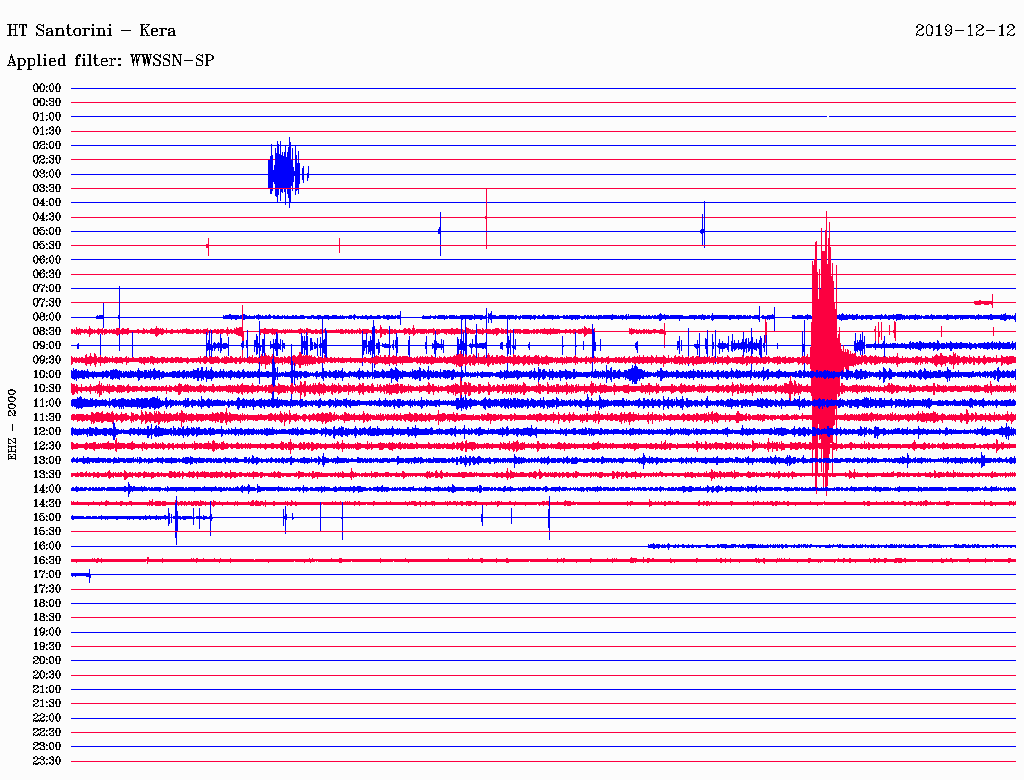Select the 01:00 time label
Viewport: 1024px width, 780px height.
(x=47, y=116)
